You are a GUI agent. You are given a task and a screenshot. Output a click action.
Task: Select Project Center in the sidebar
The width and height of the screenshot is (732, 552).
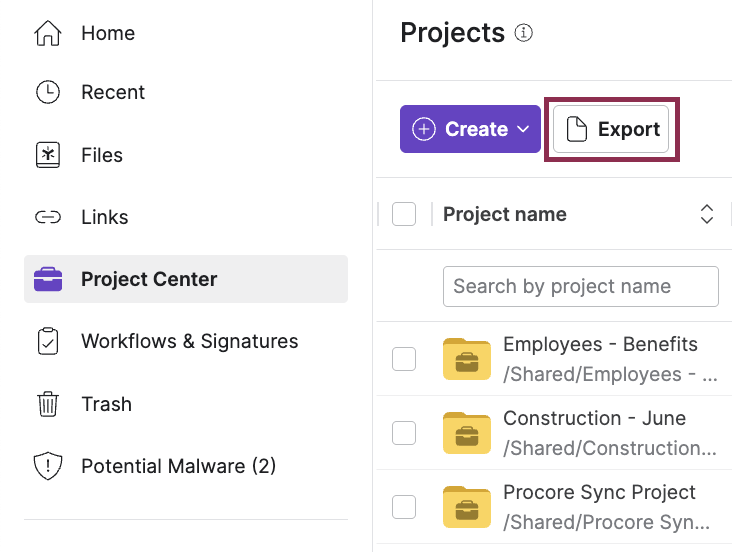pyautogui.click(x=186, y=279)
